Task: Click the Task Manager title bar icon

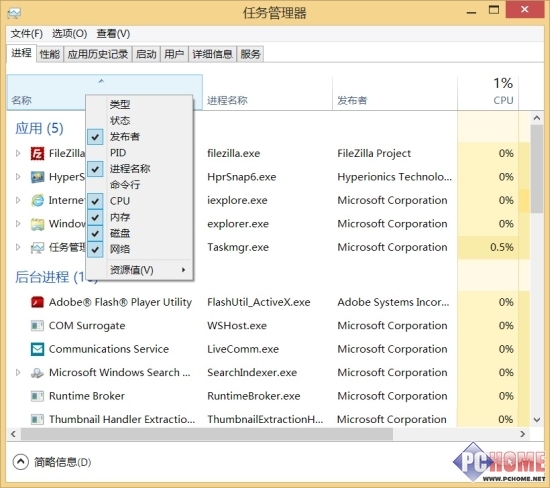Action: coord(14,13)
